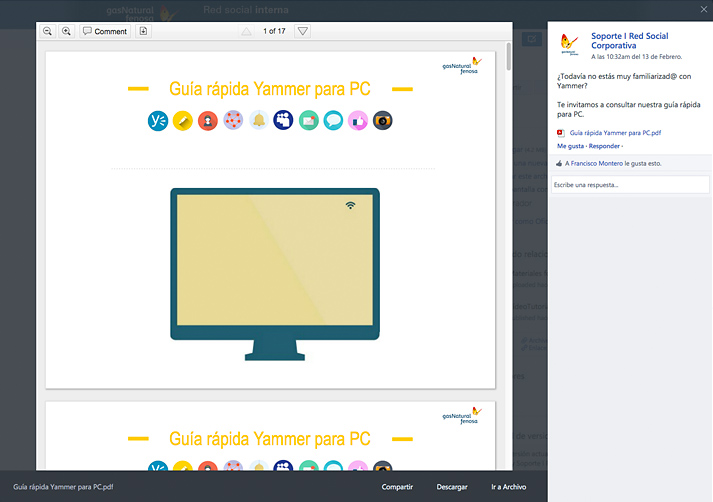The width and height of the screenshot is (713, 502).
Task: Click the green envelope inbox icon
Action: pos(309,121)
